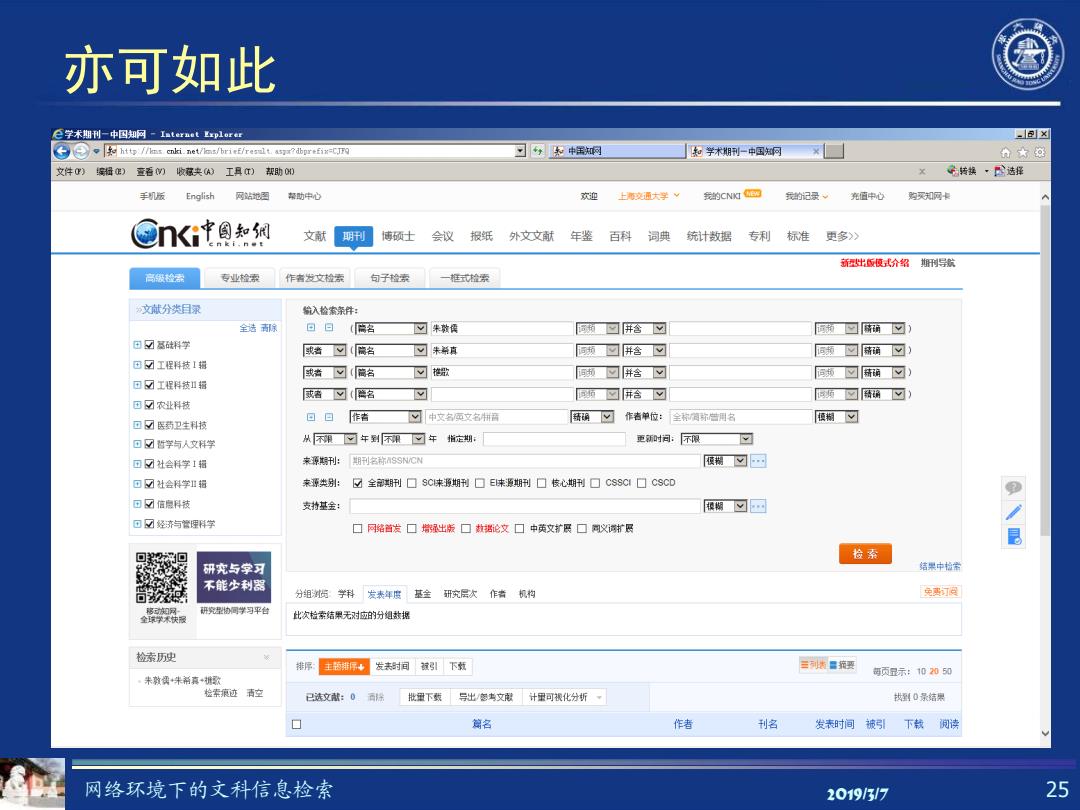Open fund picker ellipsis button beside 支持基金
Image resolution: width=1080 pixels, height=810 pixels.
tap(758, 506)
